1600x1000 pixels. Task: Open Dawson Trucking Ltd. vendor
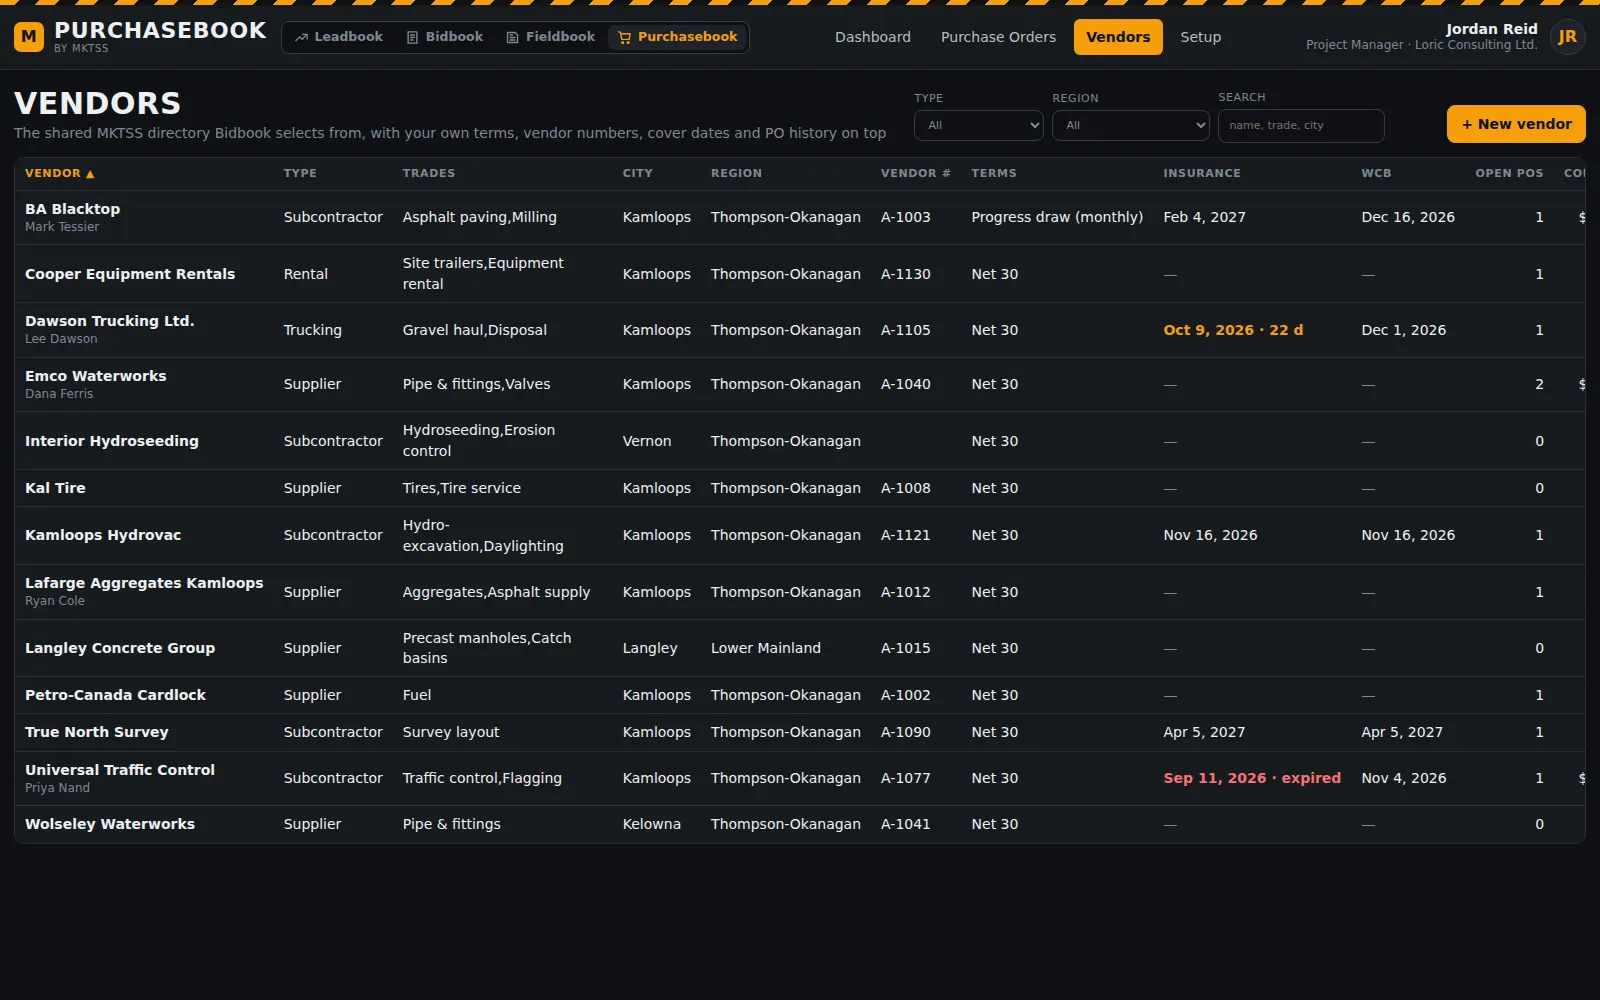click(109, 321)
